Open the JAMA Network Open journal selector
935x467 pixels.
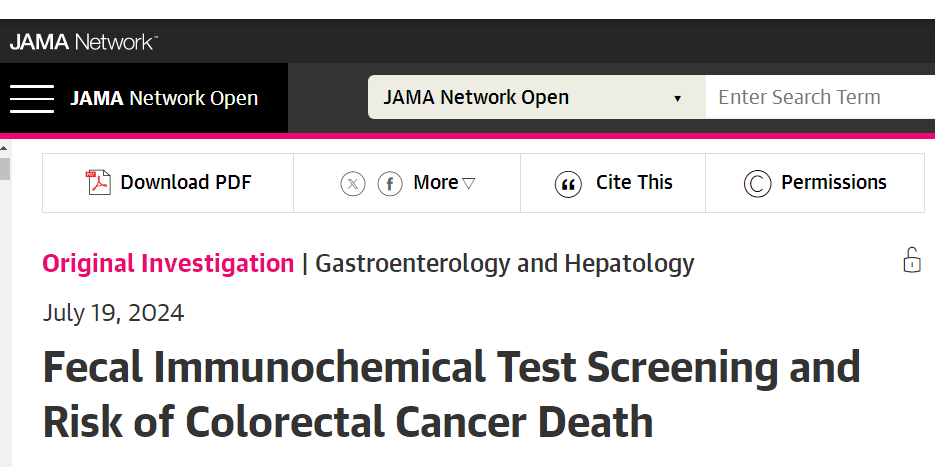point(537,97)
